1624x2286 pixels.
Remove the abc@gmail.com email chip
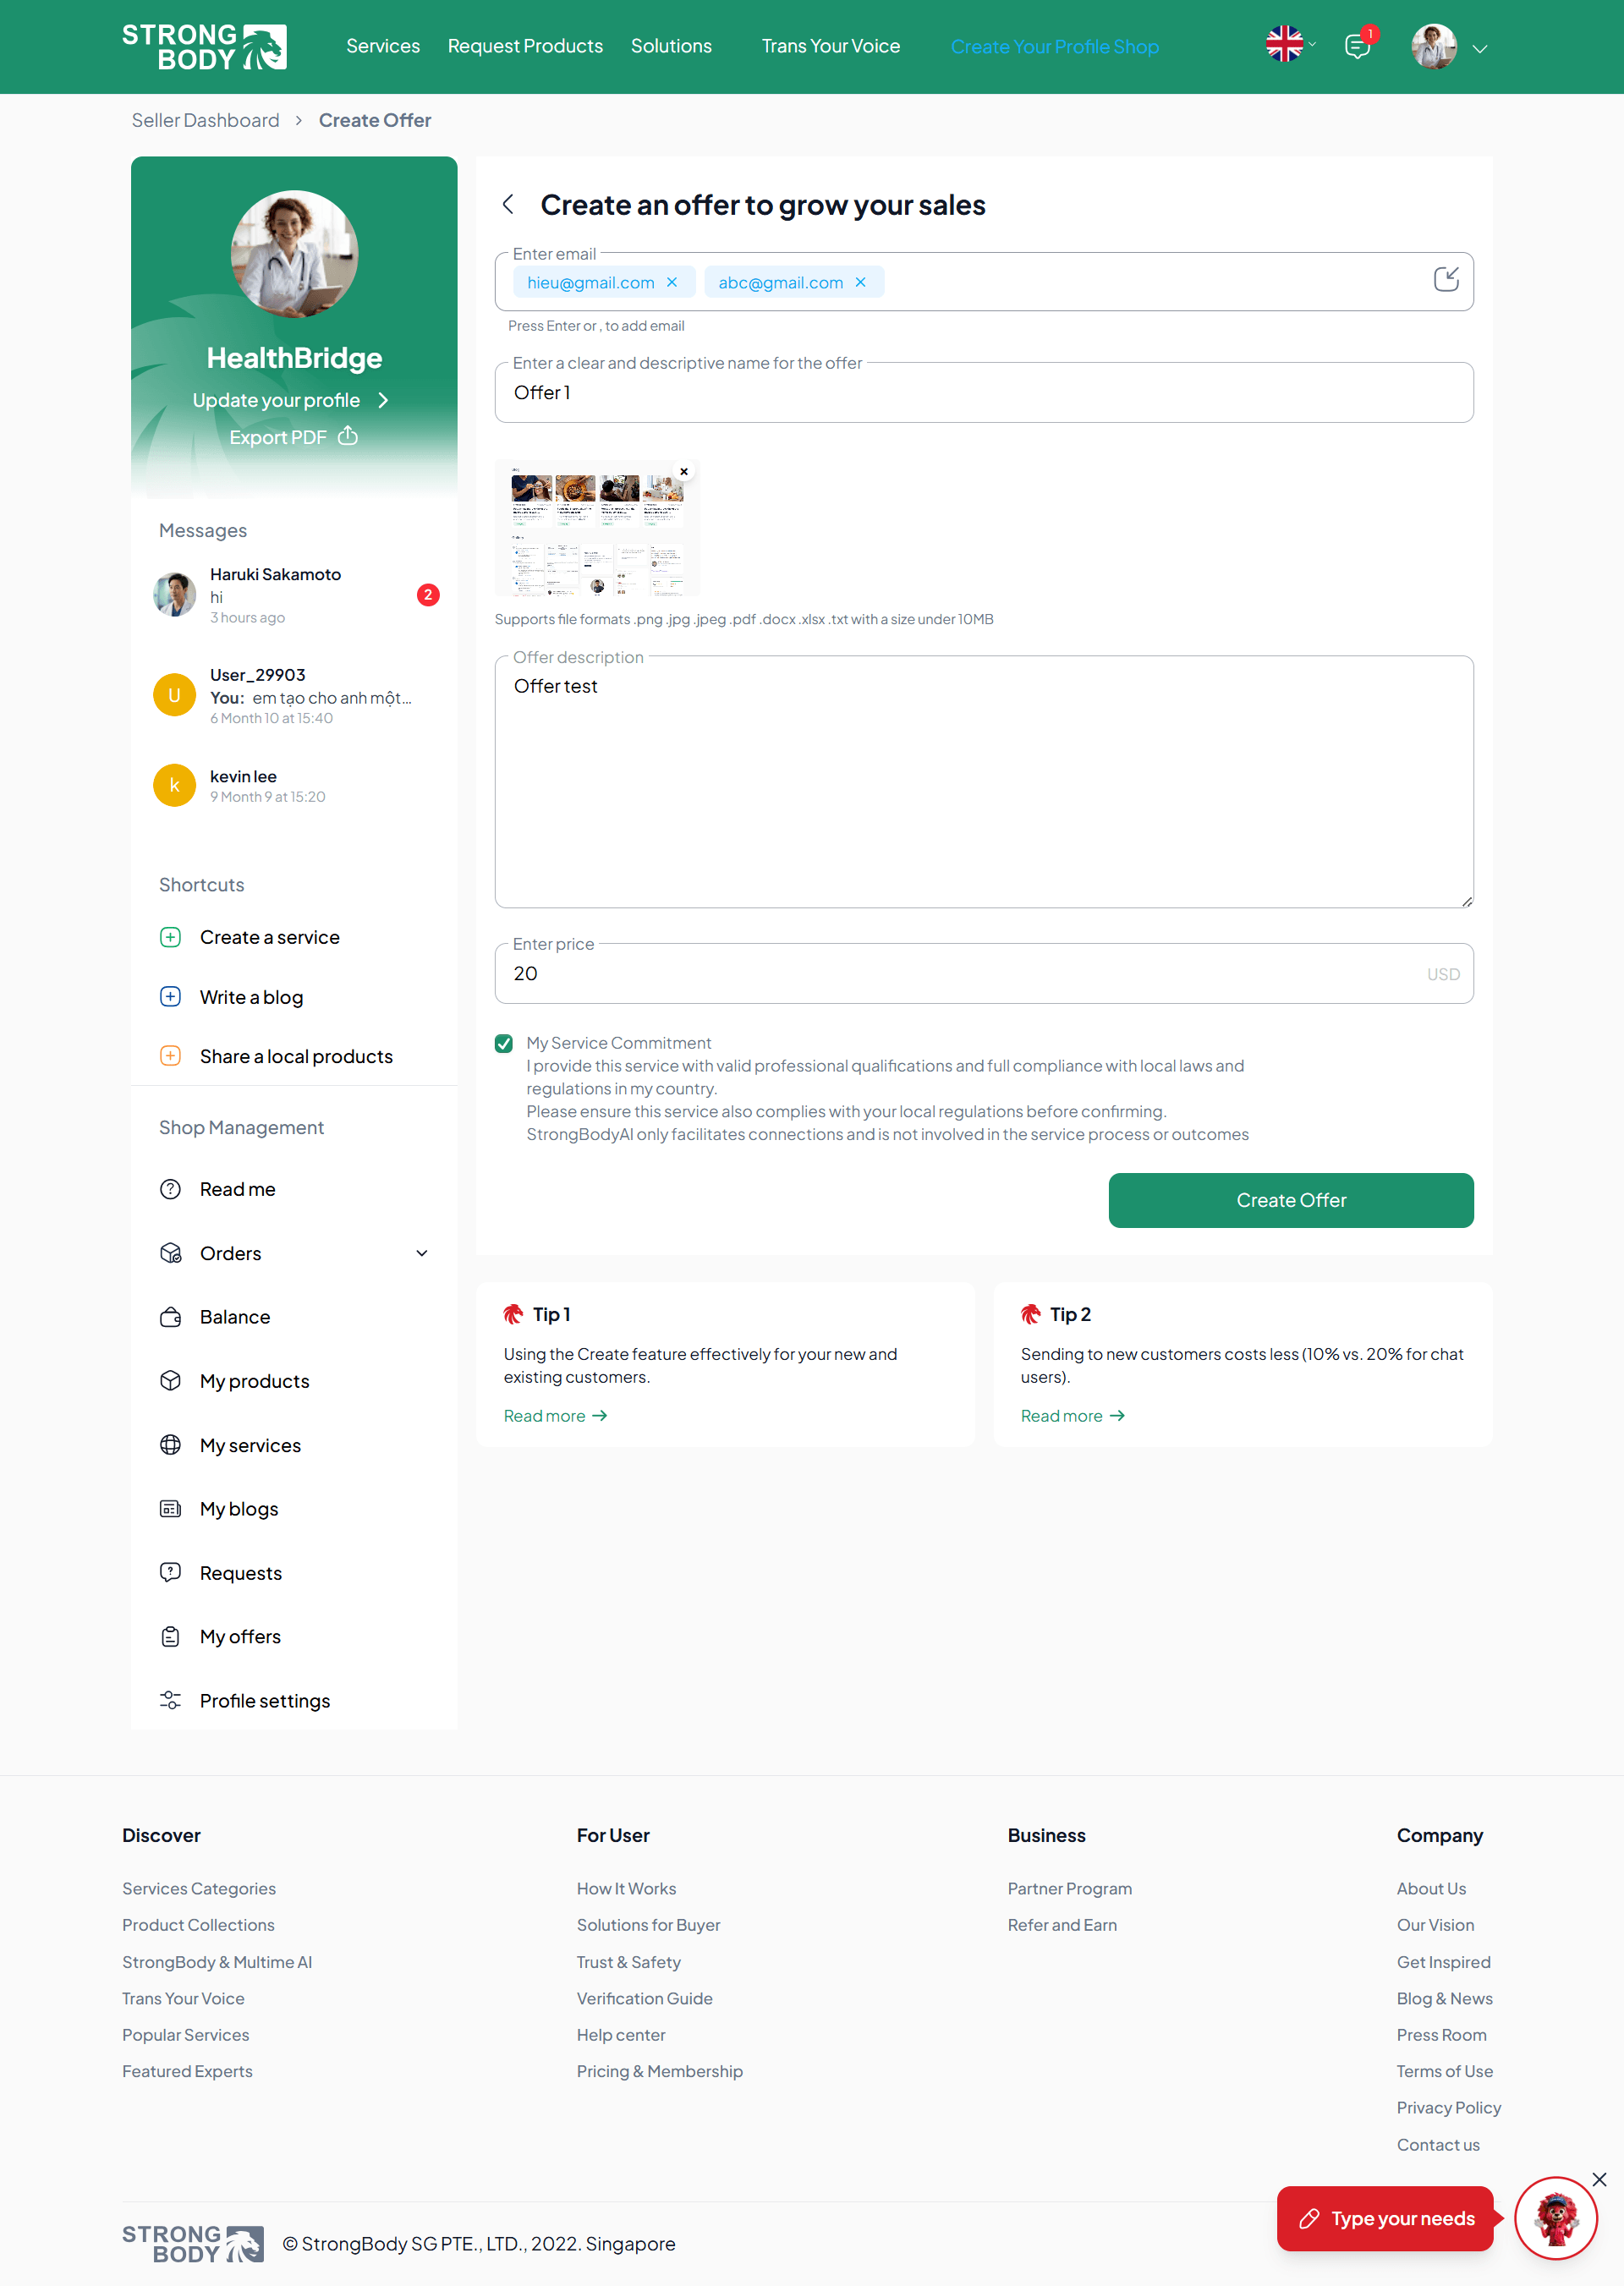pyautogui.click(x=860, y=283)
